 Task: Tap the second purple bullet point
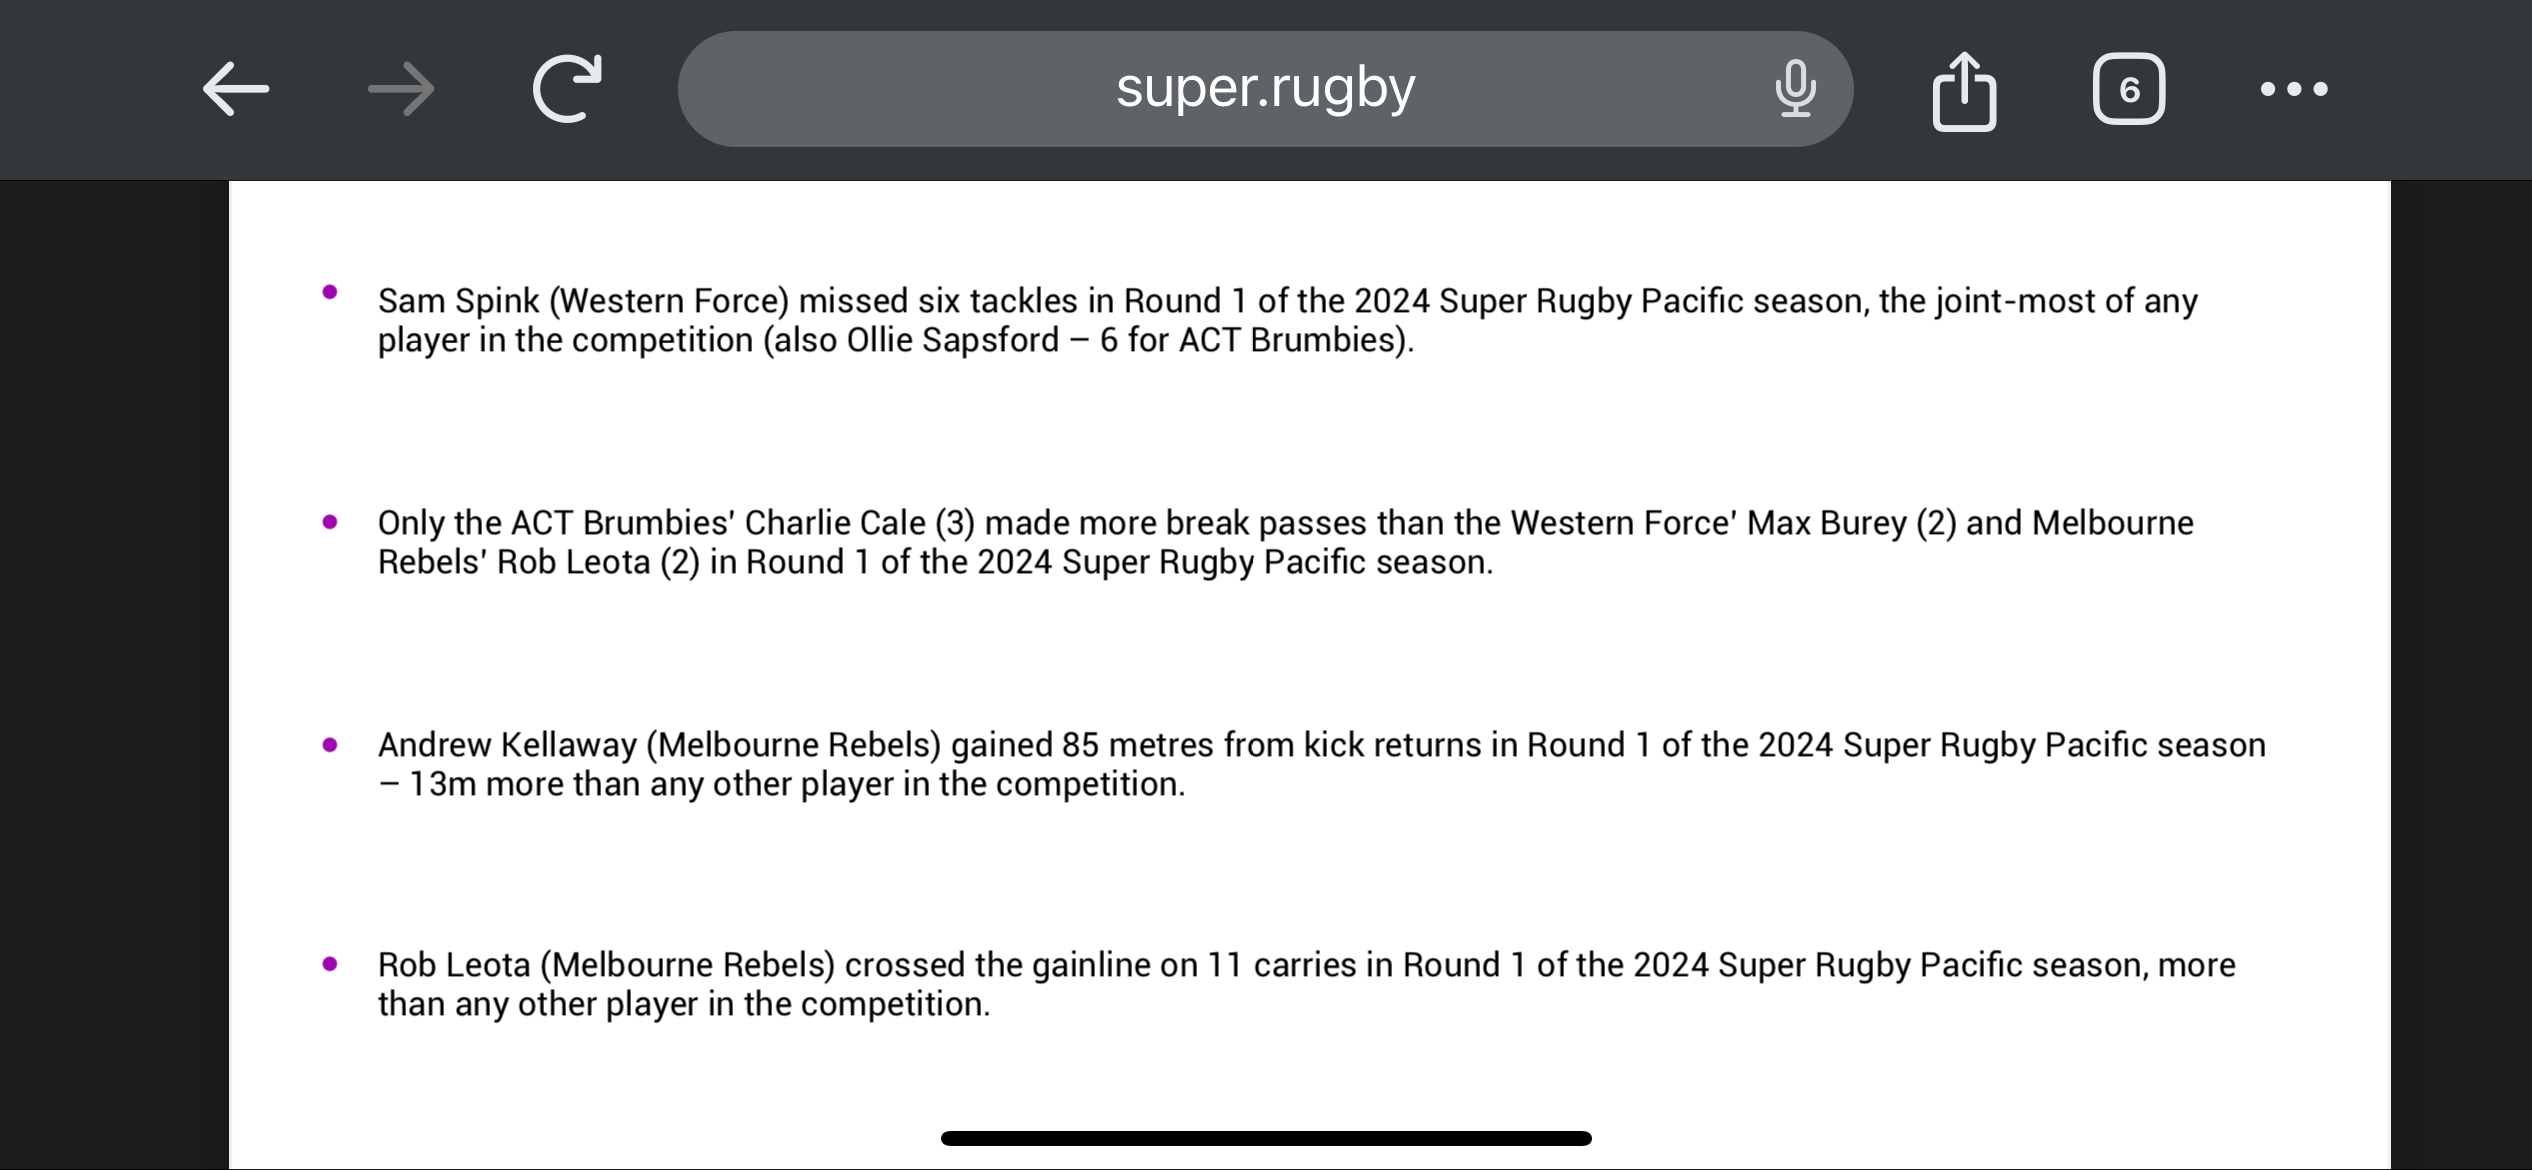click(330, 522)
